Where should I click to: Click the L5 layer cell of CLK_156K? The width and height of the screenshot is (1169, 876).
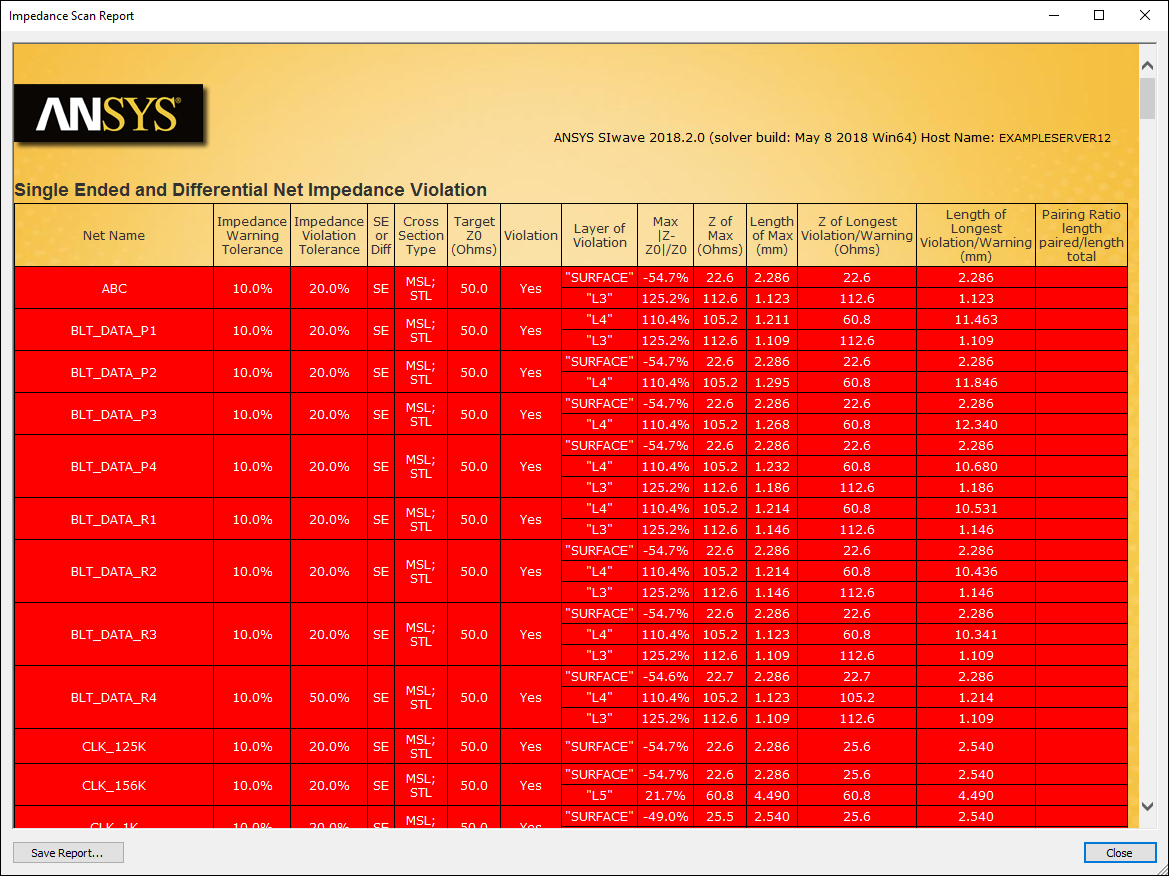click(599, 796)
